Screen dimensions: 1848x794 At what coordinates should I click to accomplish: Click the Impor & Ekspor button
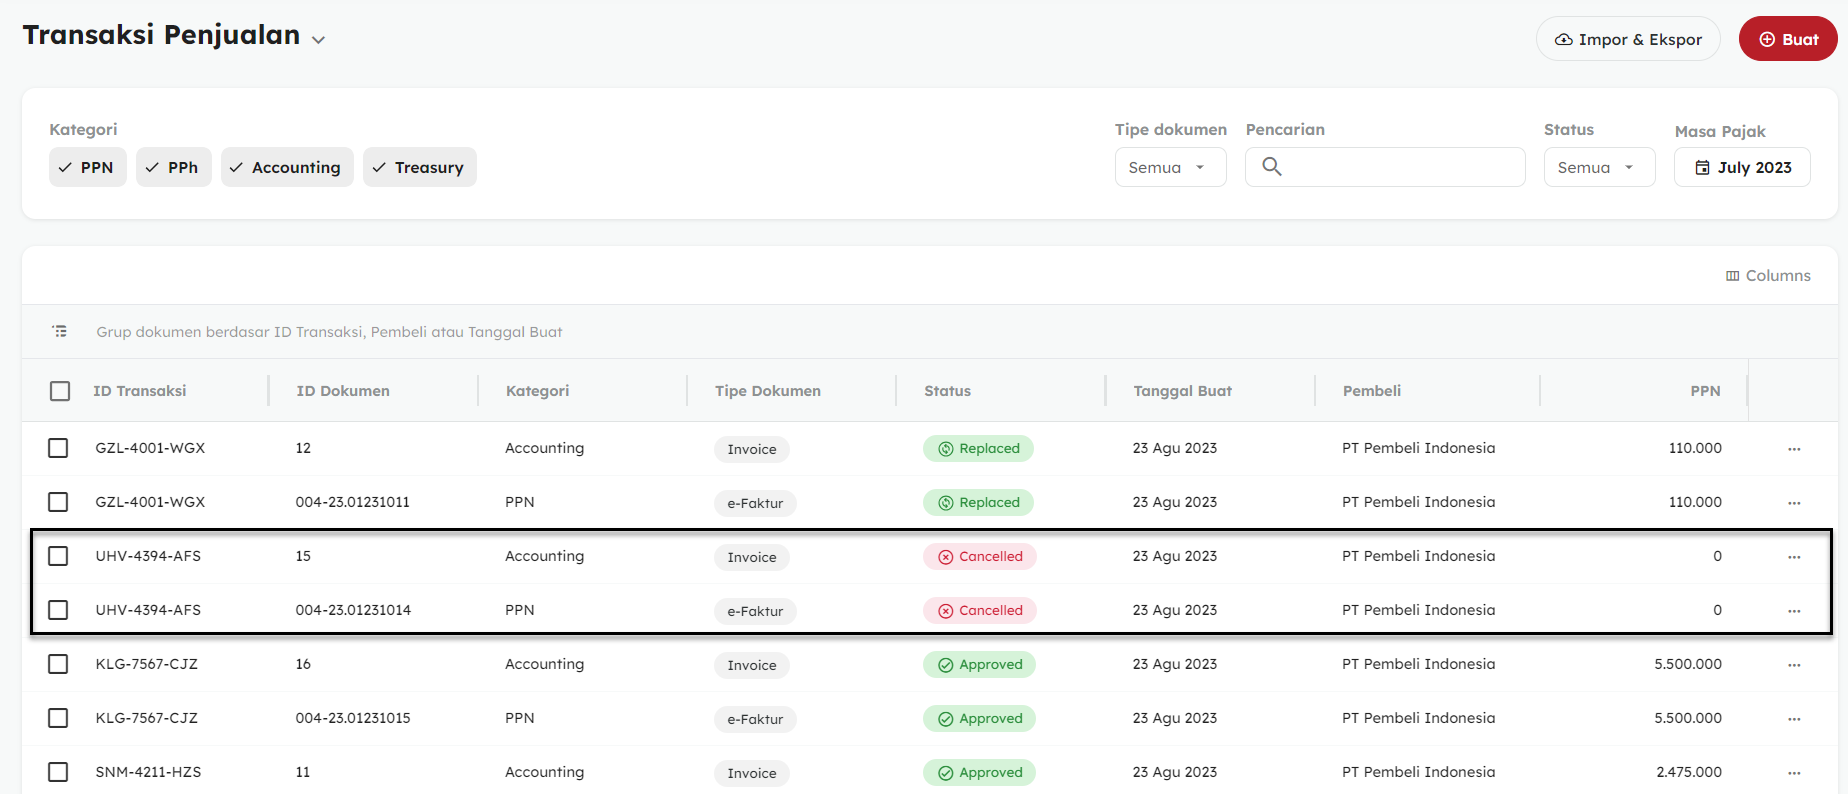pyautogui.click(x=1627, y=39)
